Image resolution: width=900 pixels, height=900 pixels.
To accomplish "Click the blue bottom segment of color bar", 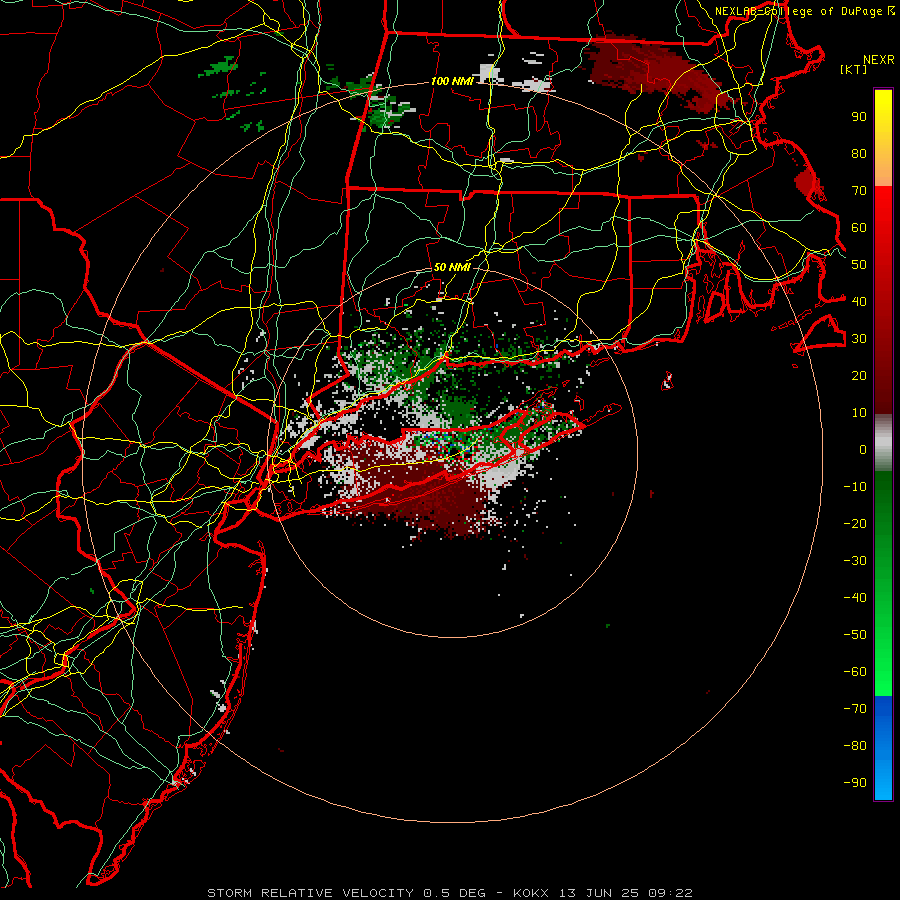I will coord(883,748).
